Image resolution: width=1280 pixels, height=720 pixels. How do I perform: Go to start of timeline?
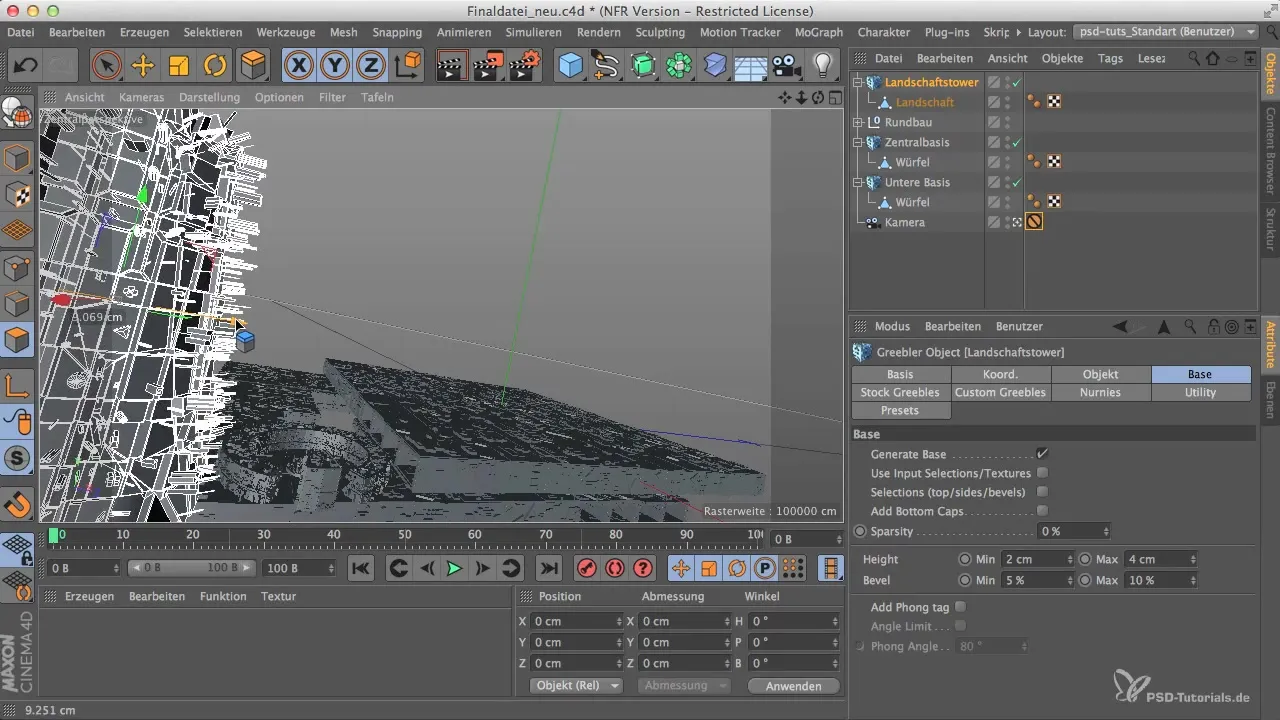coord(360,568)
